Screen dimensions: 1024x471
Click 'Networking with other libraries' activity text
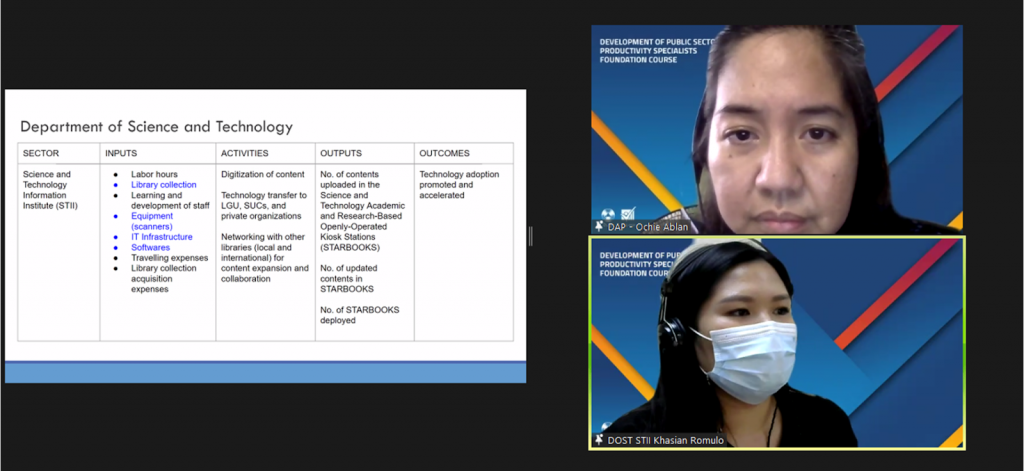(264, 258)
